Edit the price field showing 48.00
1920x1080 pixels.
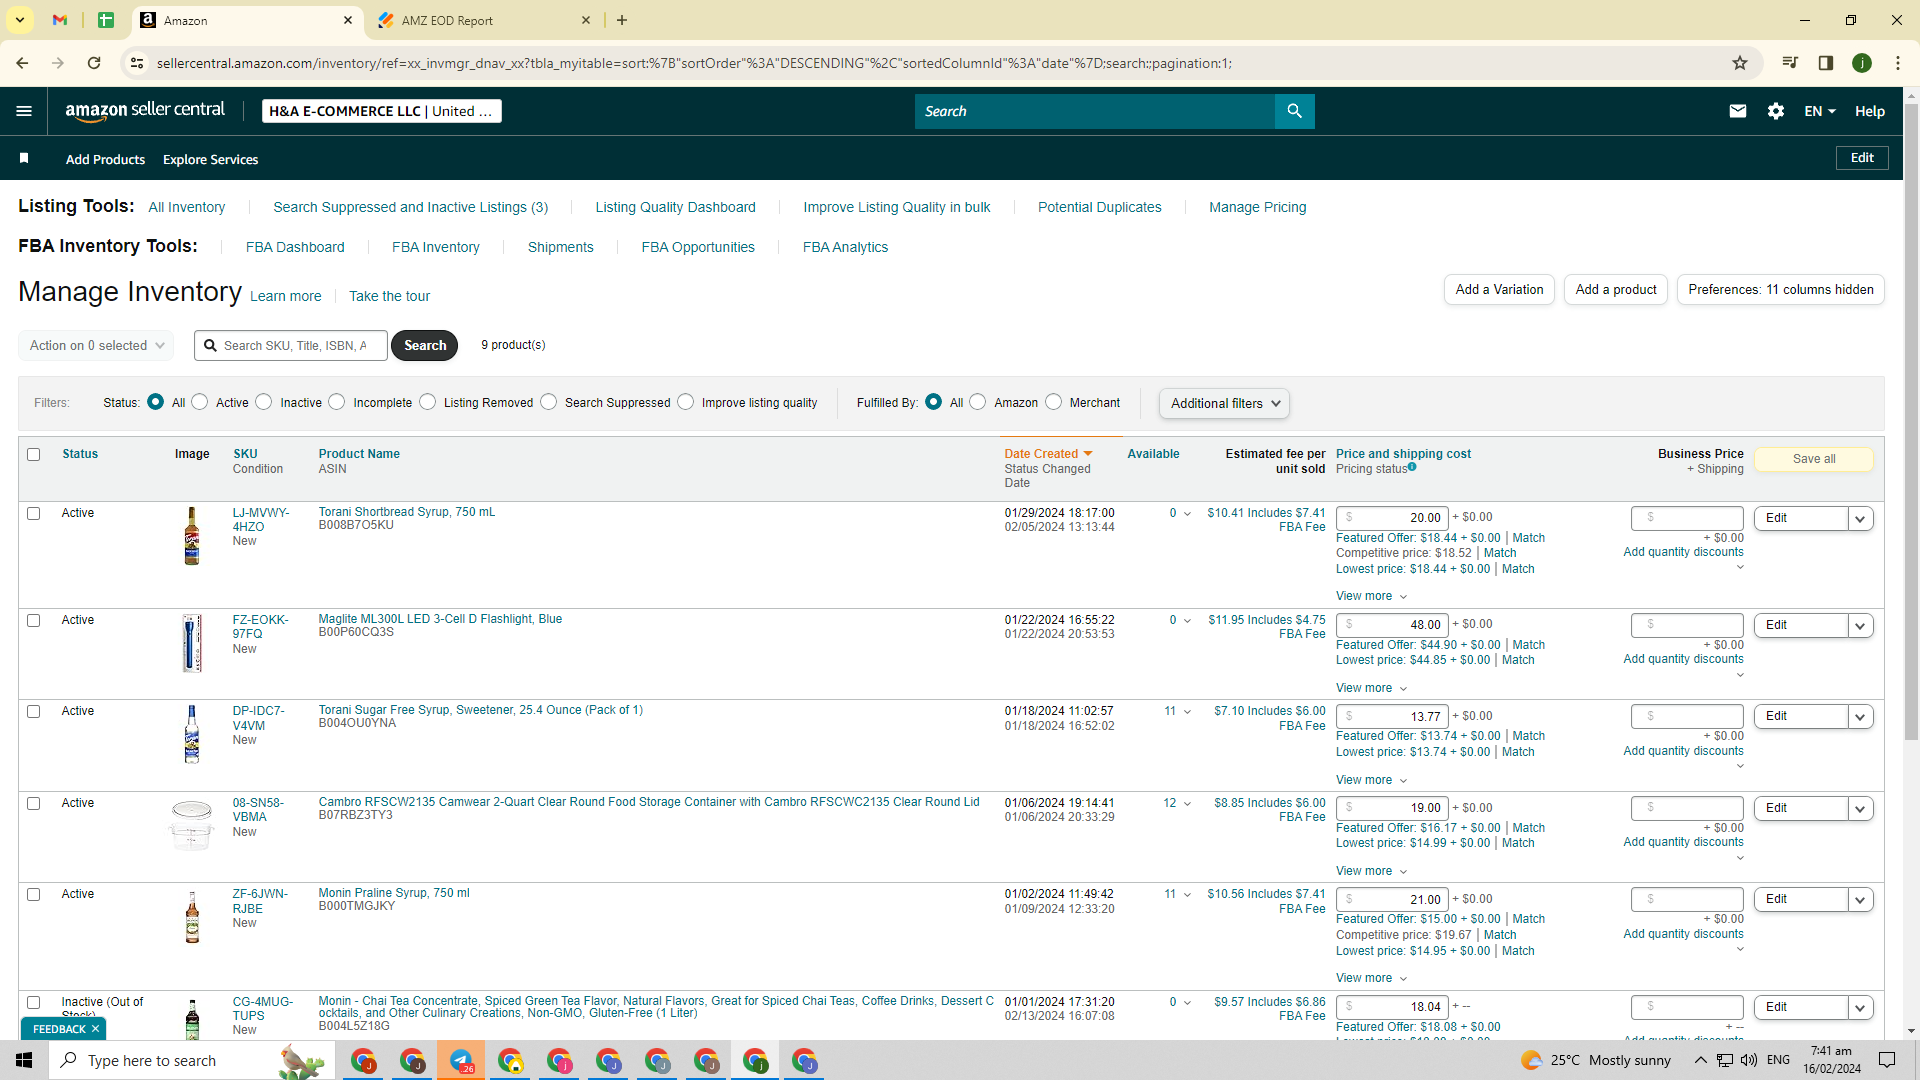pyautogui.click(x=1392, y=625)
